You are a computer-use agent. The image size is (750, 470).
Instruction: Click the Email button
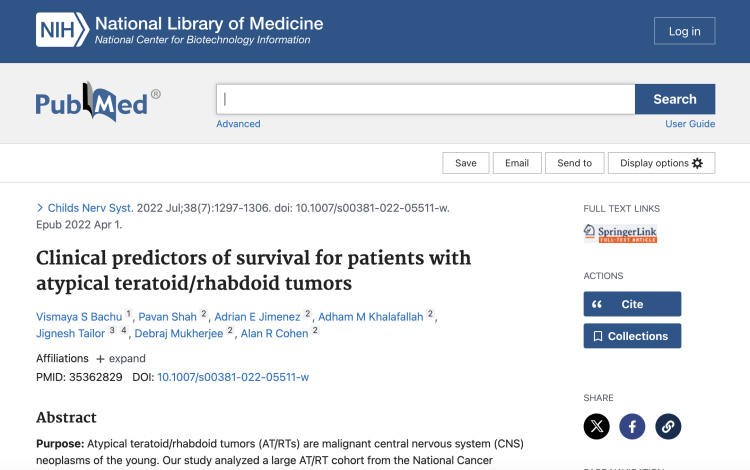pos(517,163)
